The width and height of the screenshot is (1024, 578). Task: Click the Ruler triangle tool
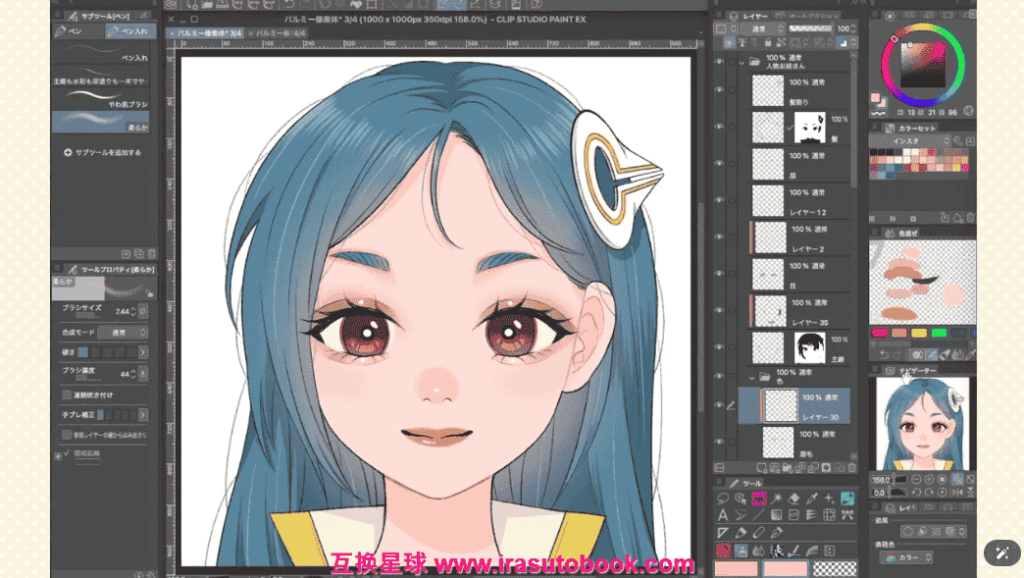722,532
